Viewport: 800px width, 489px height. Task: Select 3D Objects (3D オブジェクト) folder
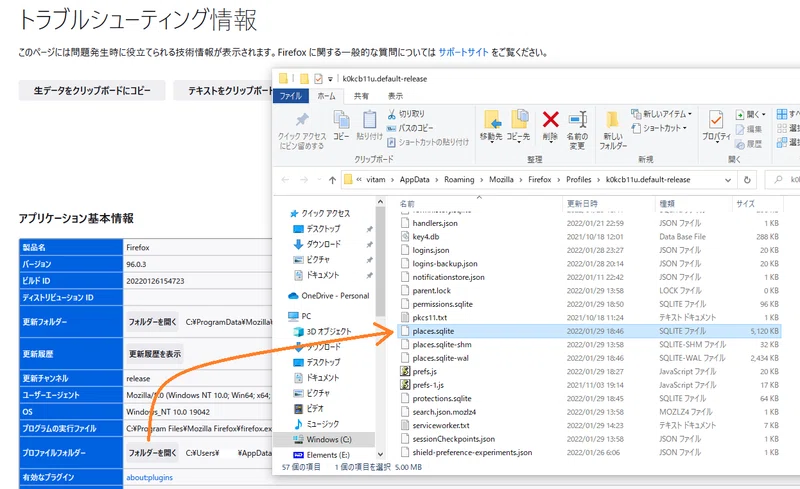point(323,331)
